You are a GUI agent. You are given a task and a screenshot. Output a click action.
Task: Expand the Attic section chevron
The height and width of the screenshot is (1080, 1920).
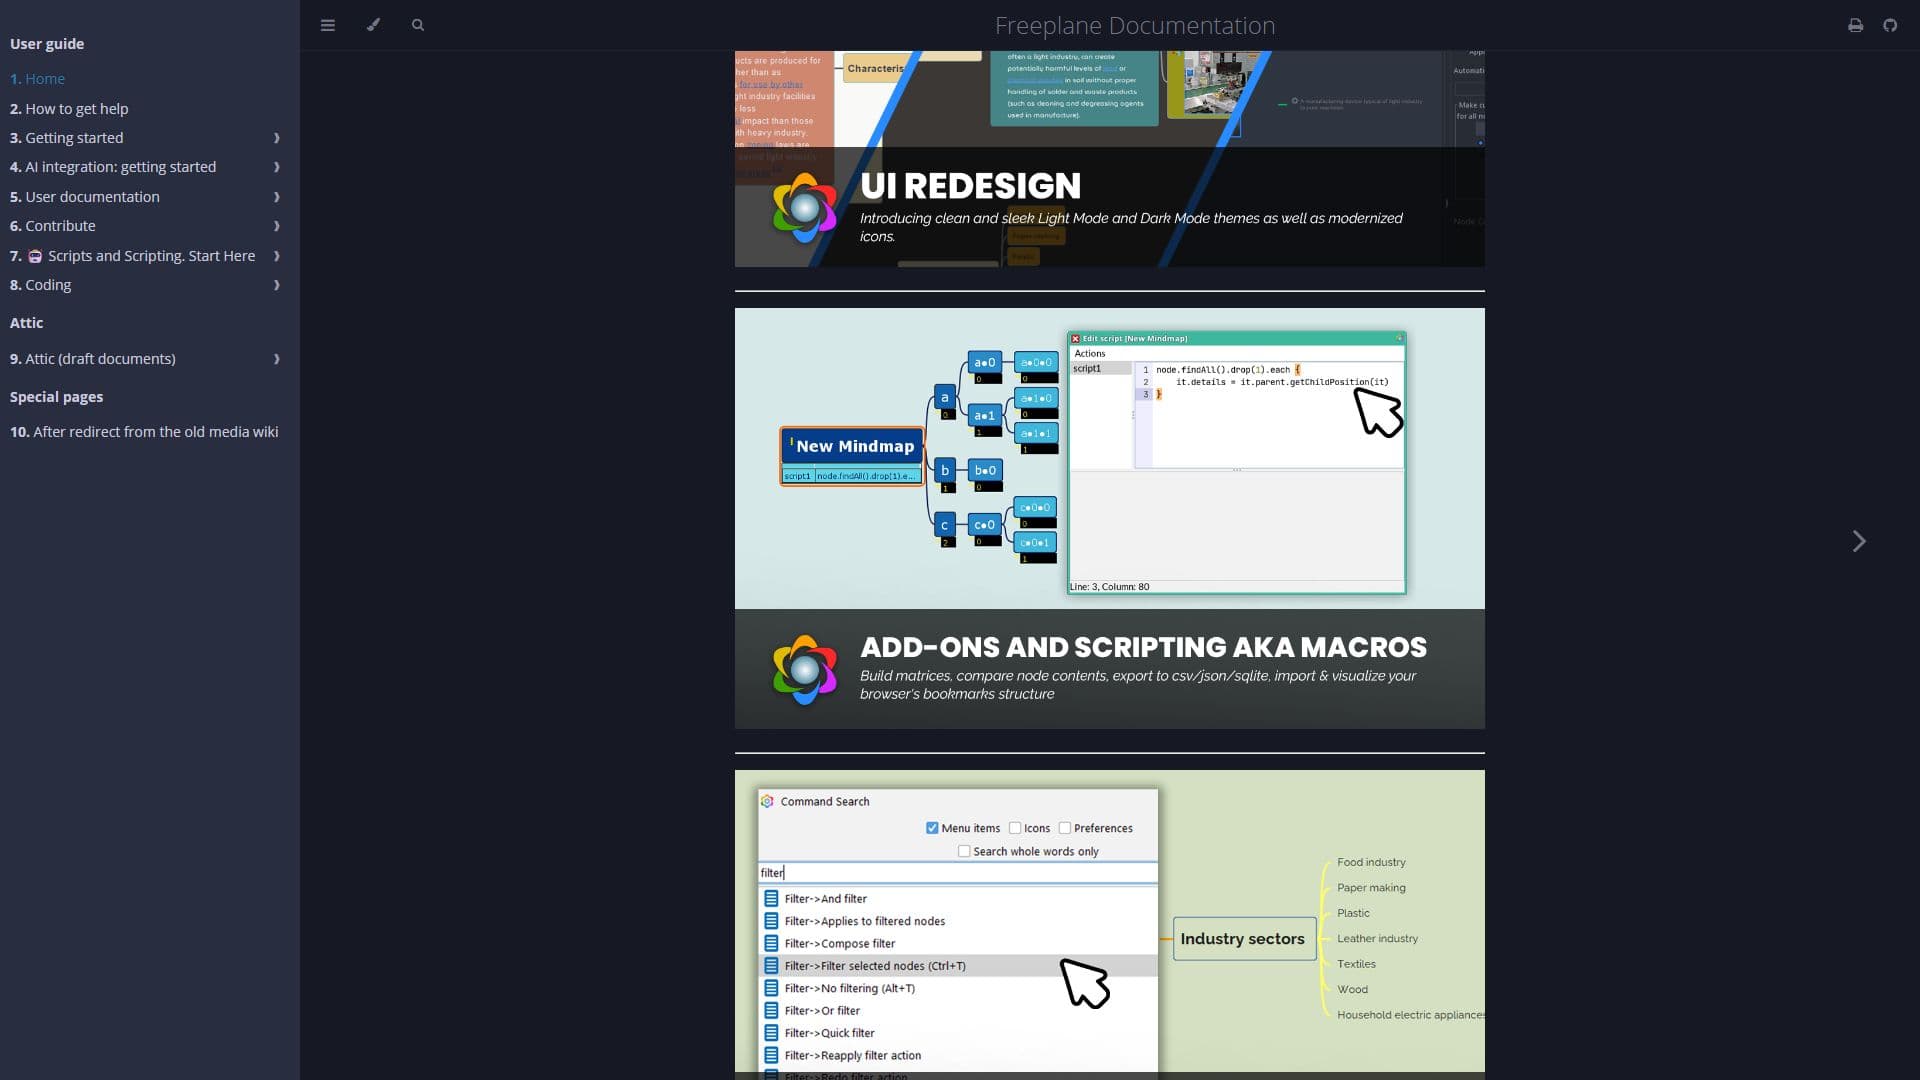pyautogui.click(x=277, y=359)
